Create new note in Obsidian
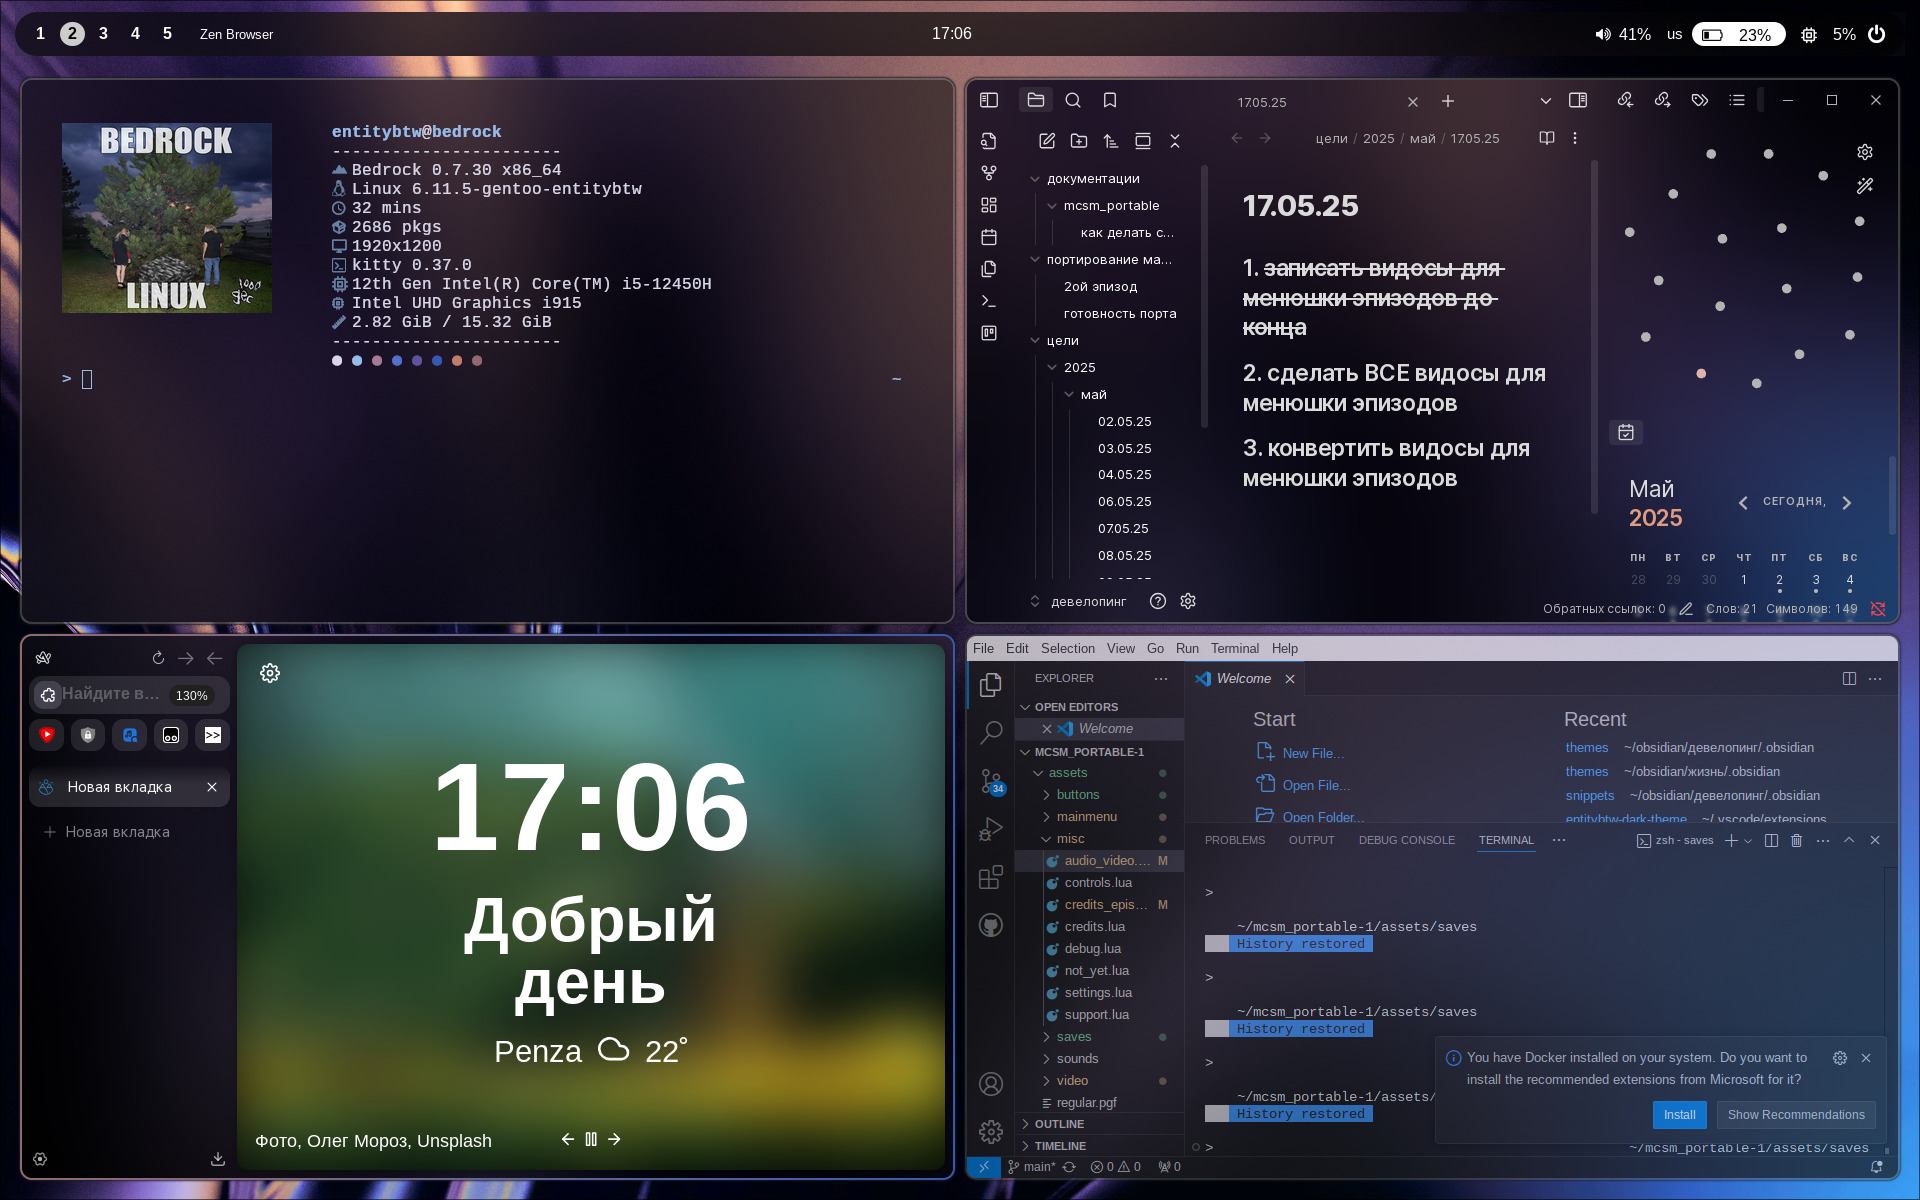This screenshot has height=1200, width=1920. pos(1047,141)
